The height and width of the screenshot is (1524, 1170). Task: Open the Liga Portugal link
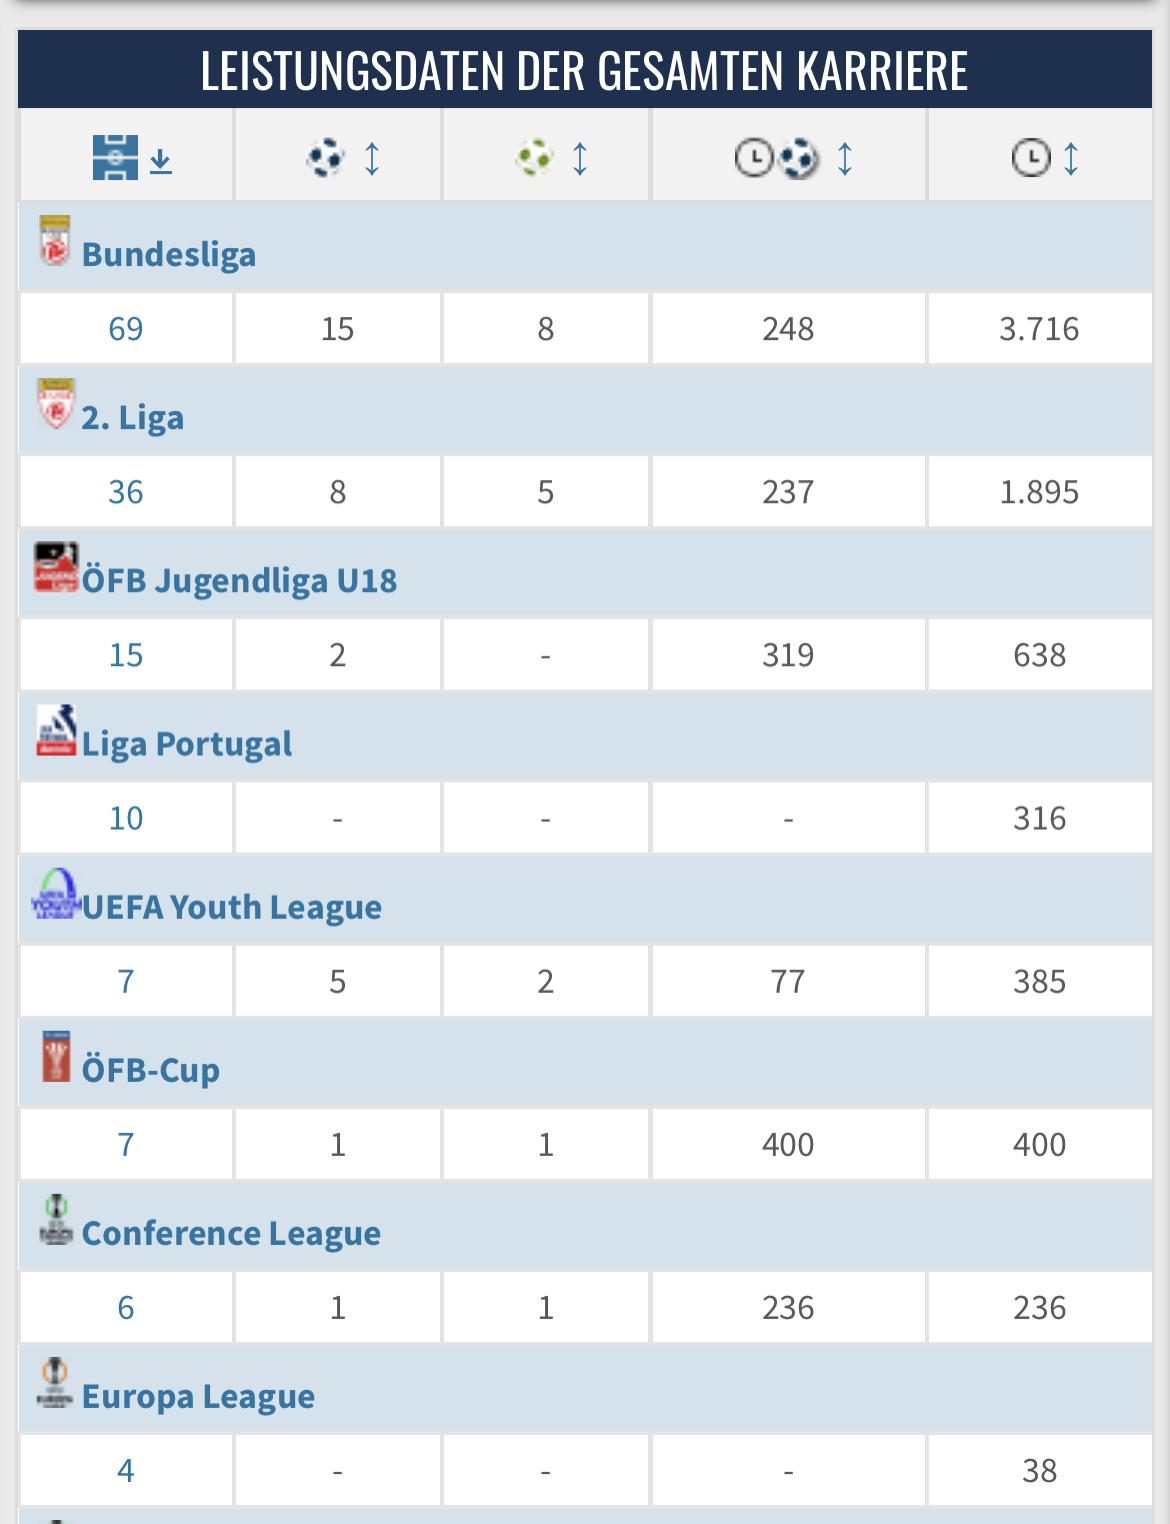pyautogui.click(x=187, y=743)
